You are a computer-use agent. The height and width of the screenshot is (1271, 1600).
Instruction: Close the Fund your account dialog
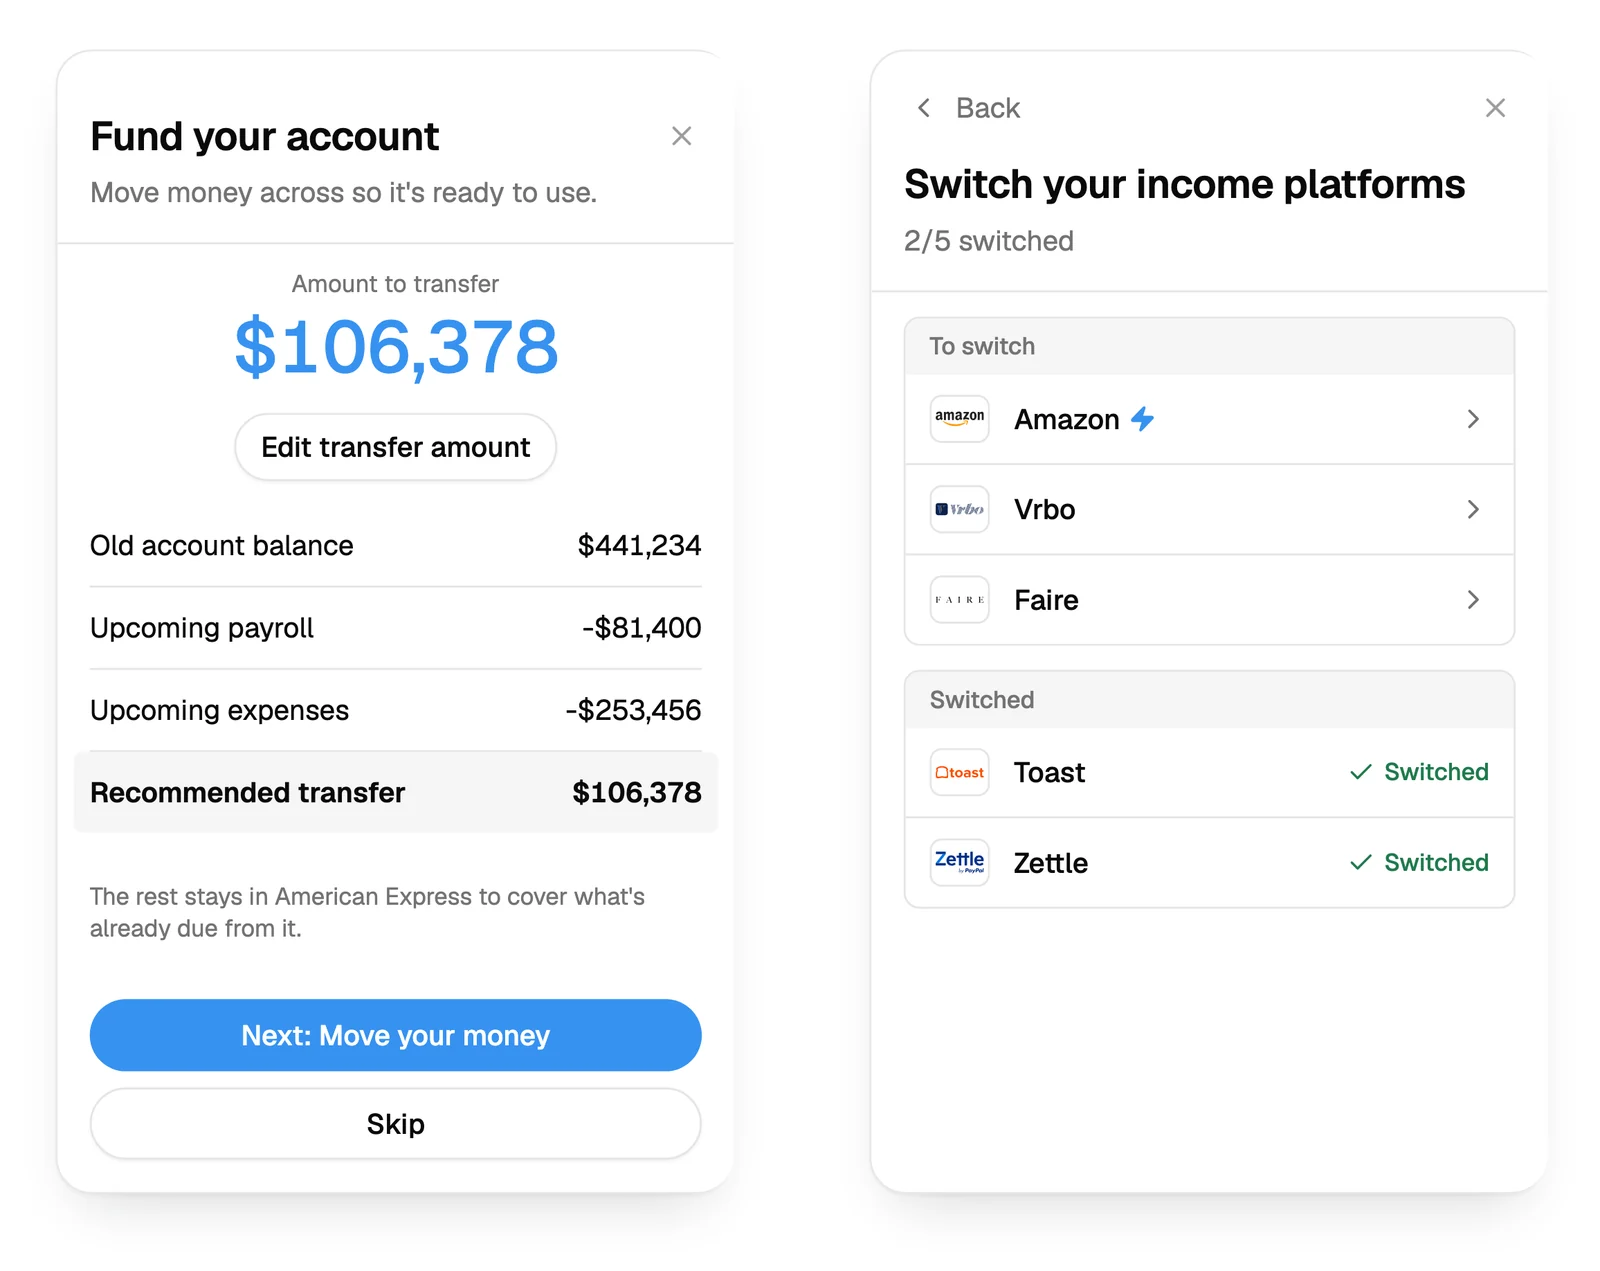coord(682,136)
